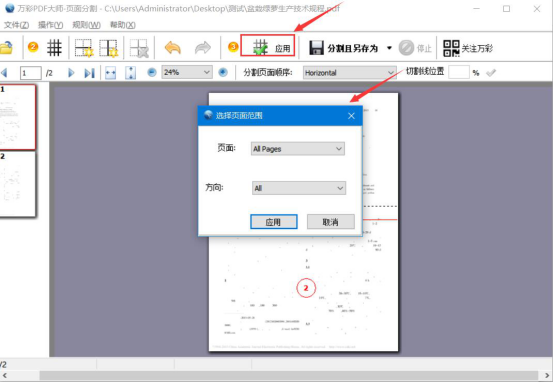
Task: Click the grey redo arrow
Action: (203, 48)
